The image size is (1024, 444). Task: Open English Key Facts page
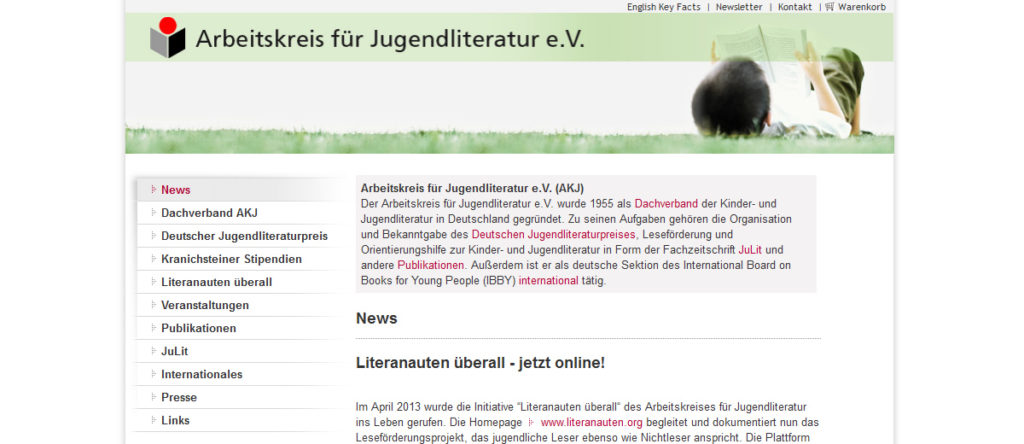coord(663,7)
